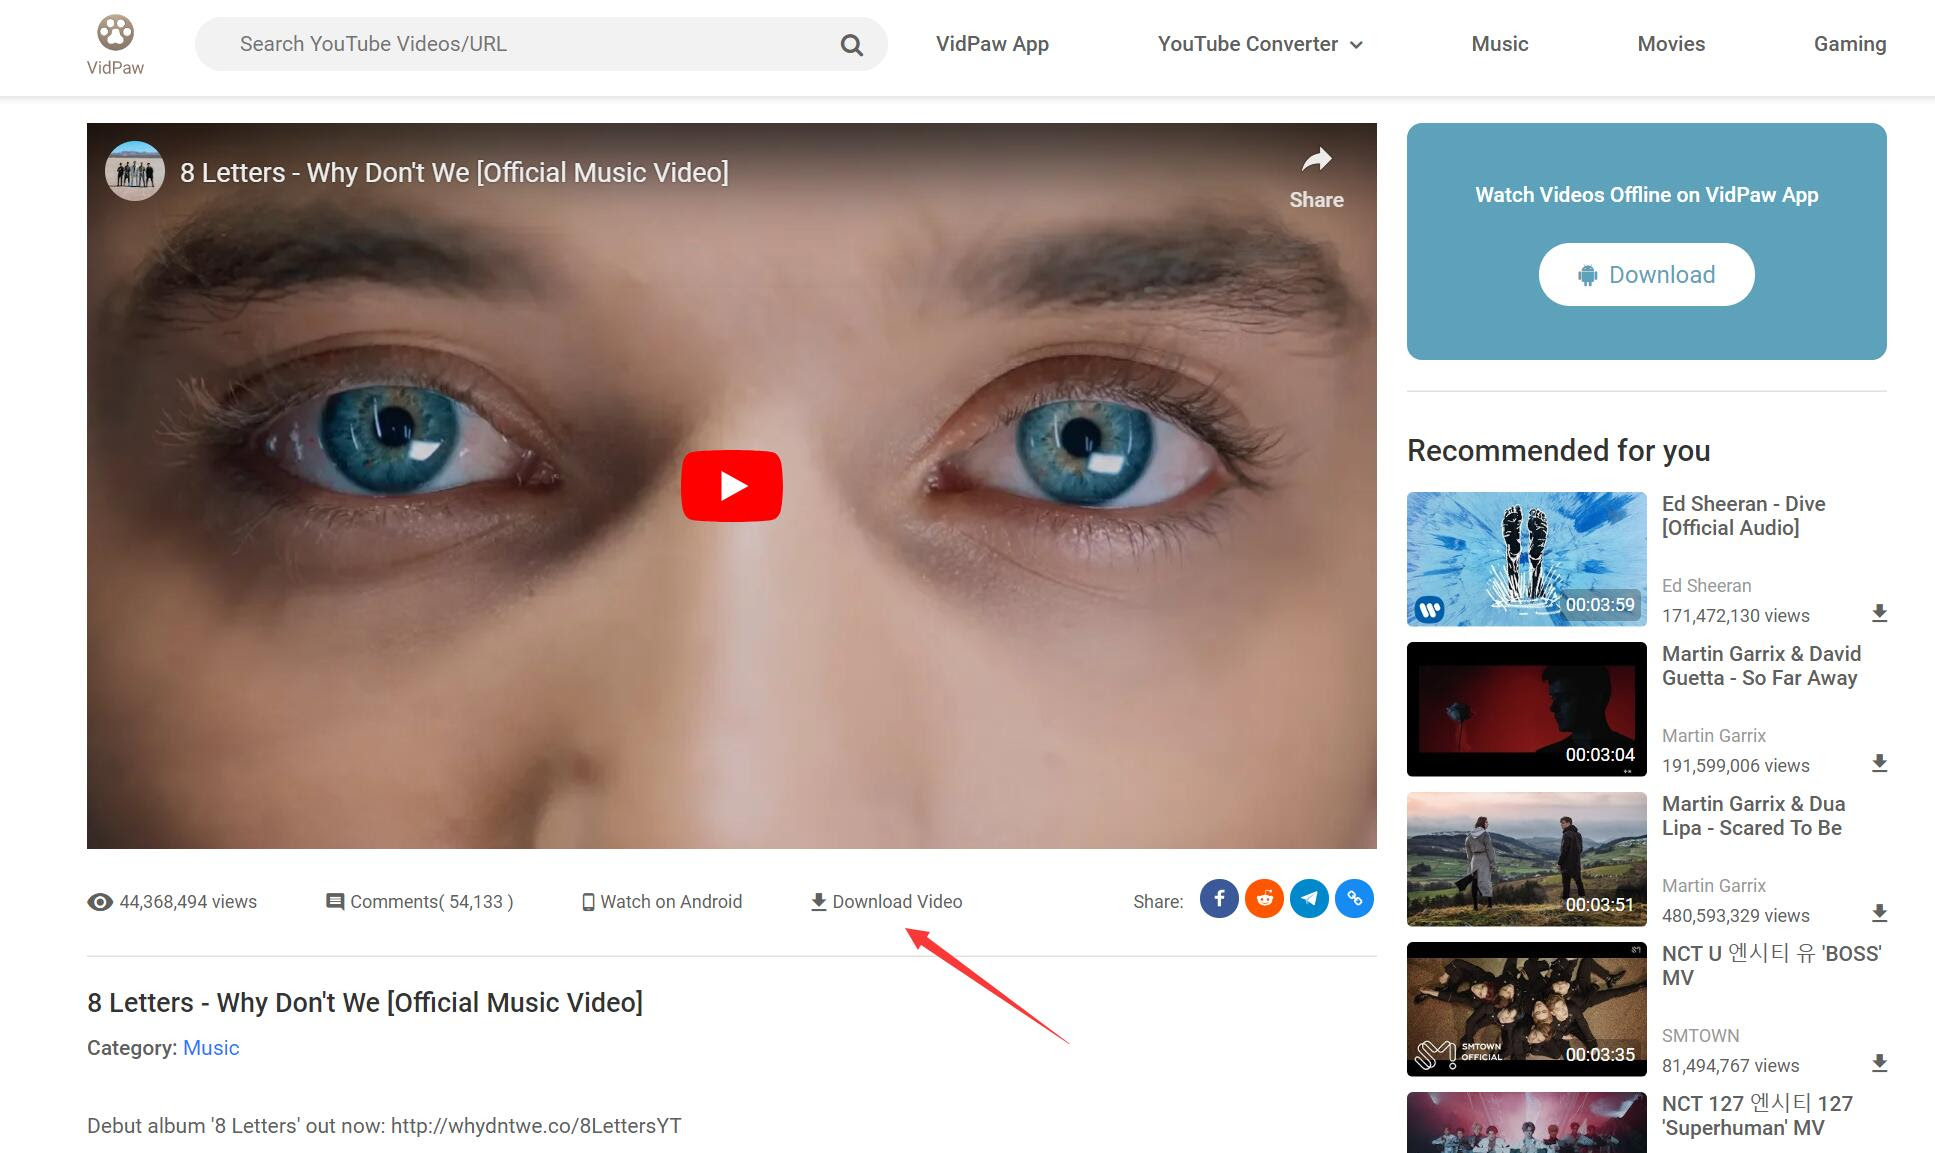
Task: Open the video title link in the player
Action: pyautogui.click(x=454, y=172)
